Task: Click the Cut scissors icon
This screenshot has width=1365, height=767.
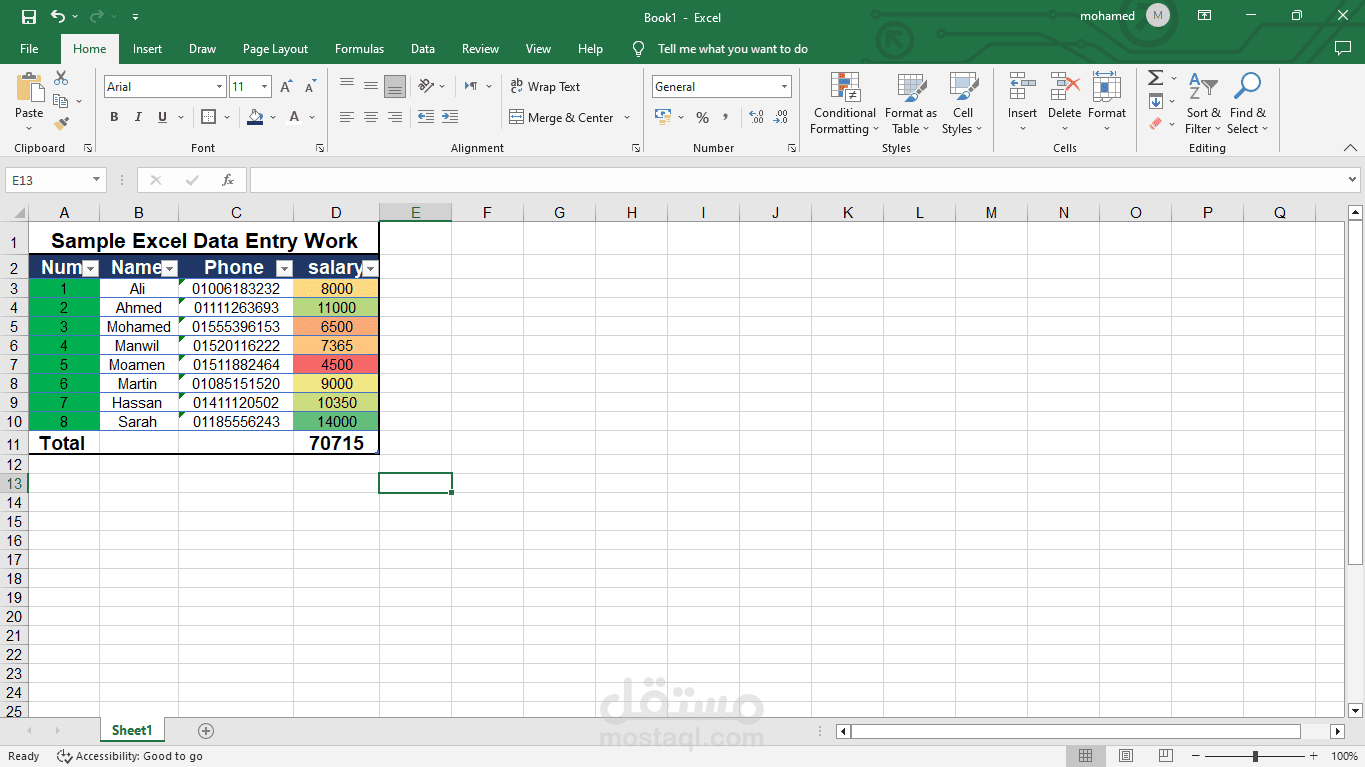Action: click(x=61, y=78)
